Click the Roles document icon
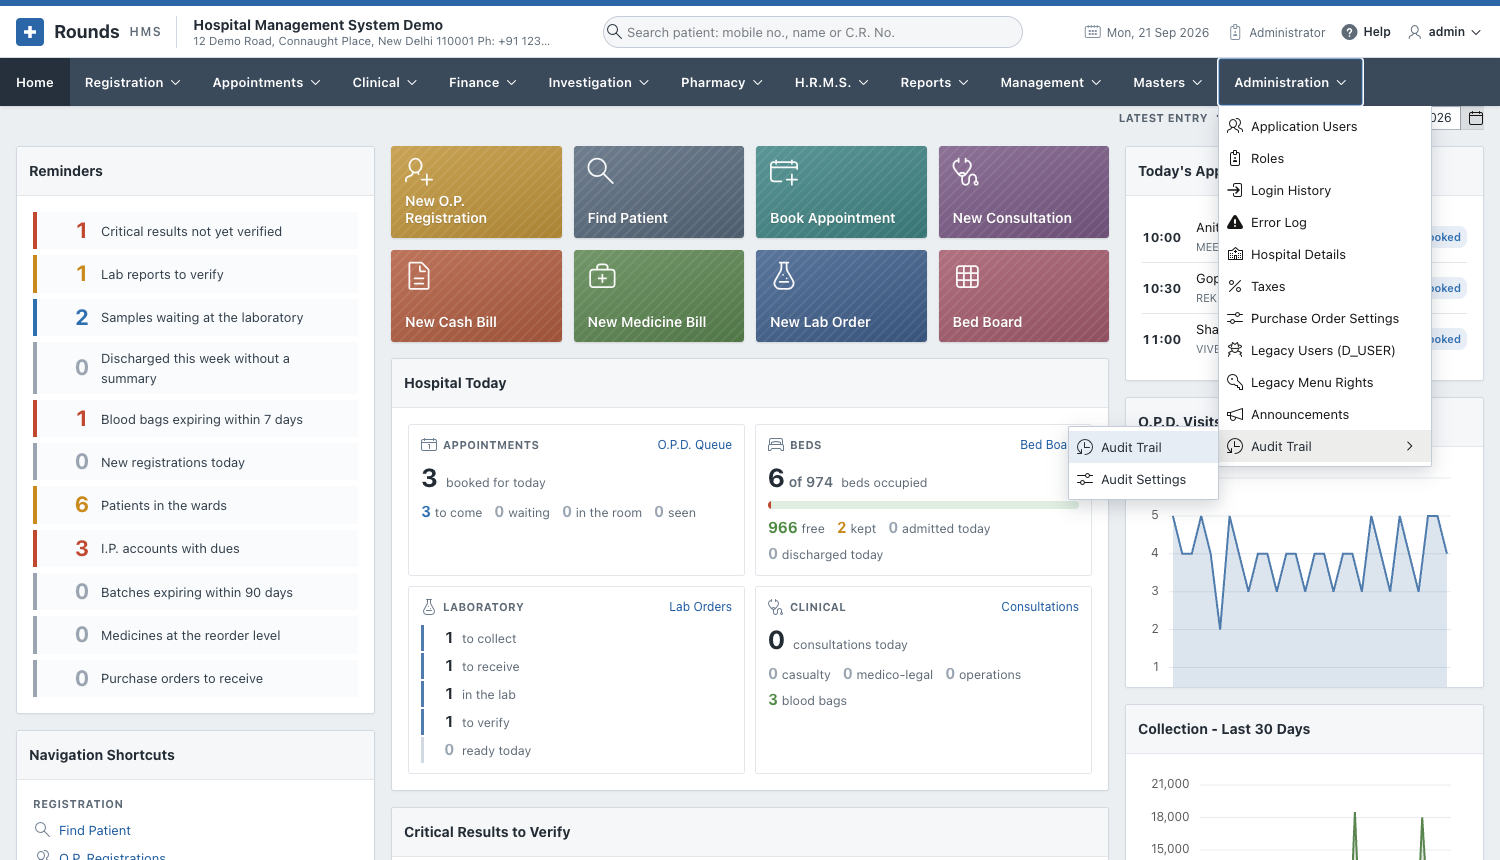1500x860 pixels. 1235,158
